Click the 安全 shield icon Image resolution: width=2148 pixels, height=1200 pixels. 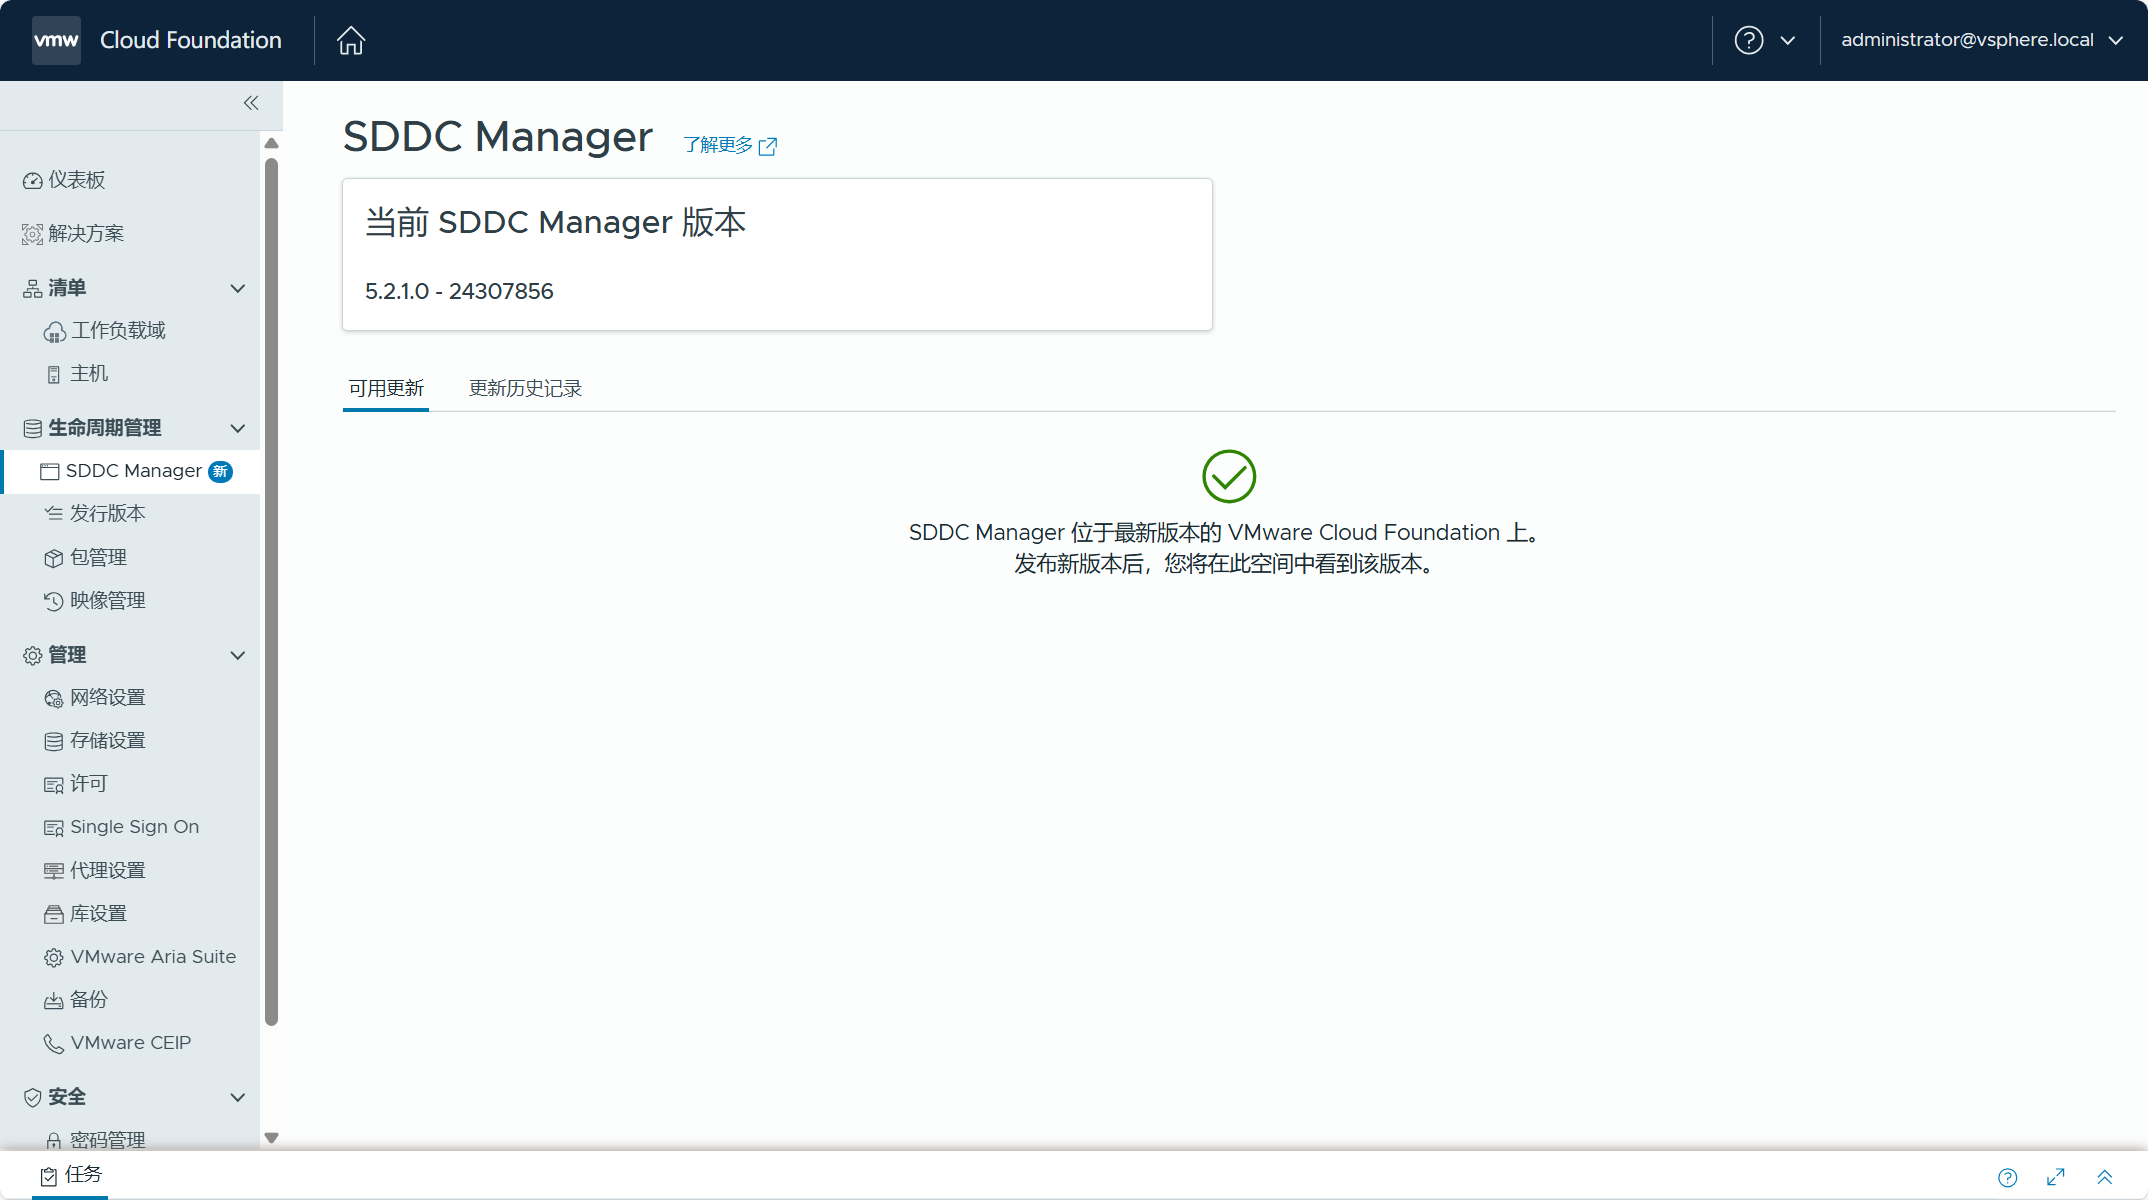[x=32, y=1098]
